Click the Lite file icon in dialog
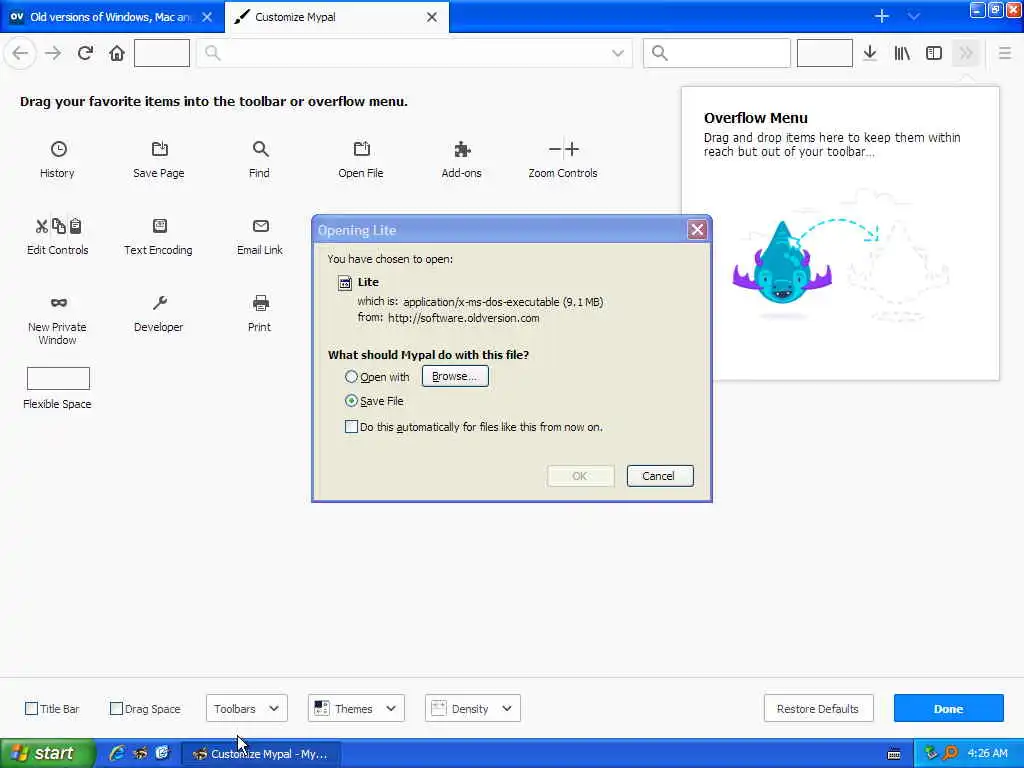The image size is (1024, 768). click(345, 283)
